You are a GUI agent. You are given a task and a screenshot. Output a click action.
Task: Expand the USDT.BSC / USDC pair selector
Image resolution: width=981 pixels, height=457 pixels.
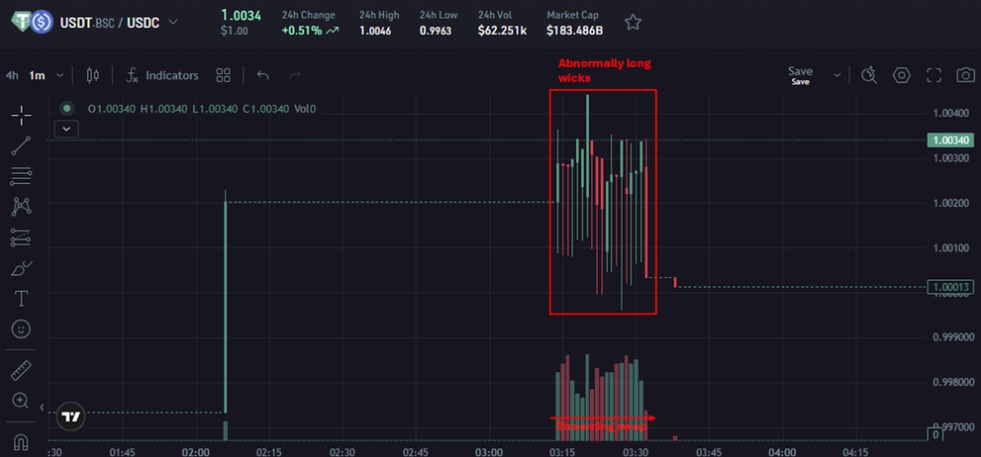click(x=174, y=22)
